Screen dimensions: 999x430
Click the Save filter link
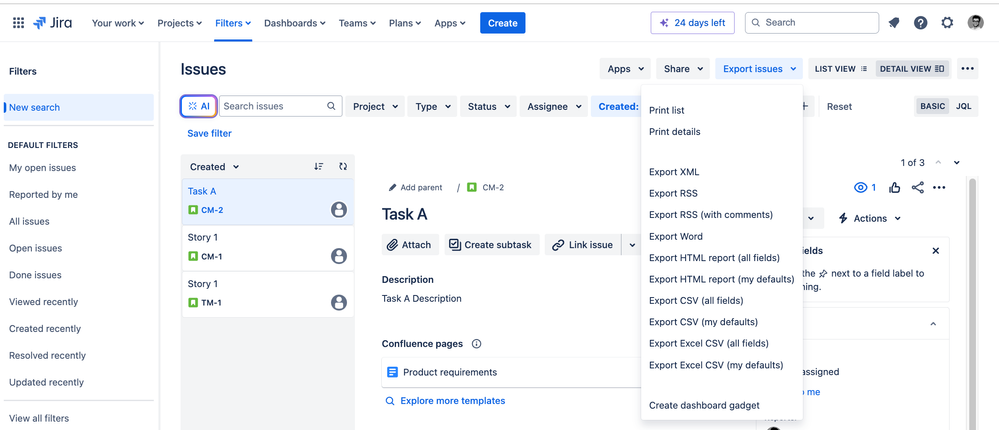click(x=210, y=134)
